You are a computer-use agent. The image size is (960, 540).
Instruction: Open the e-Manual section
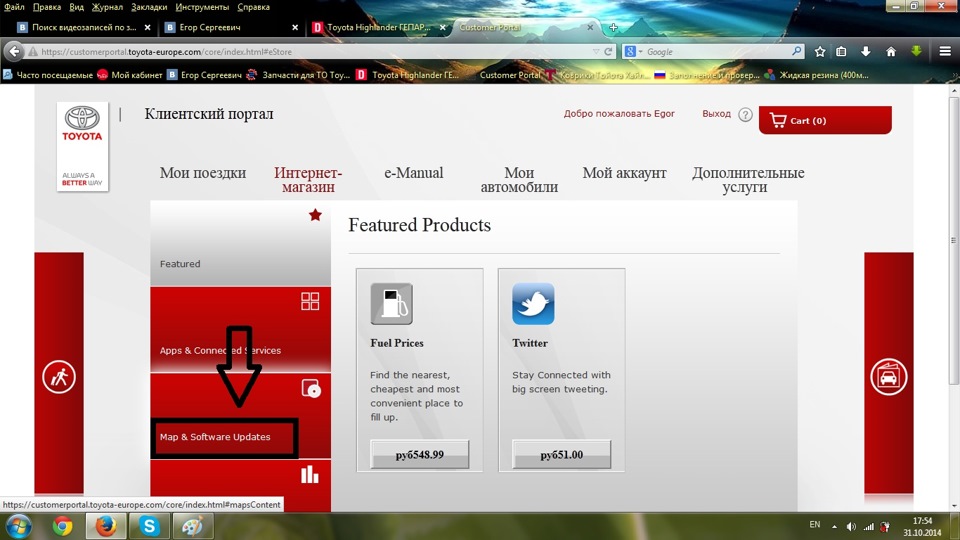[x=413, y=173]
